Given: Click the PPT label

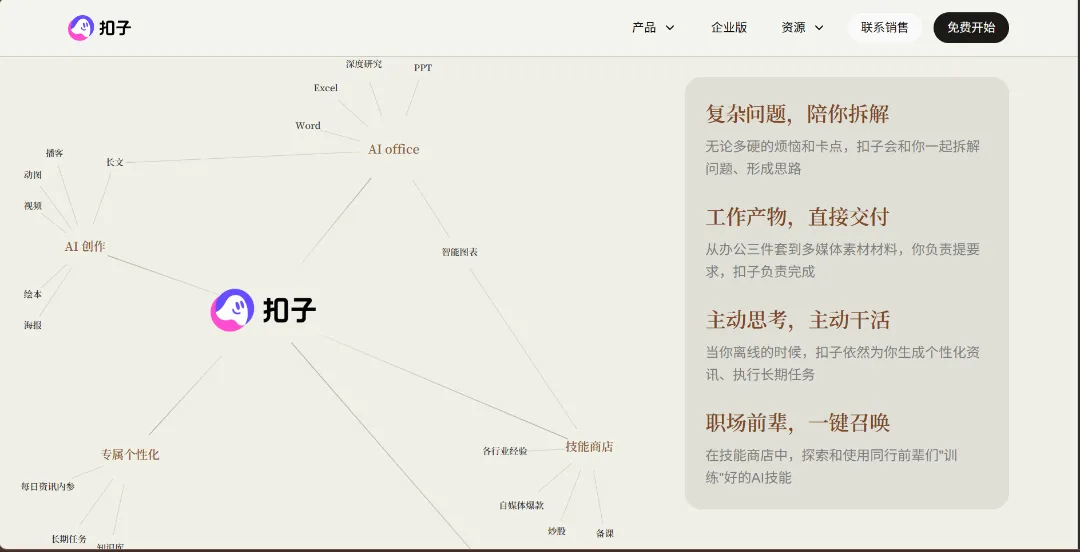Looking at the screenshot, I should [x=423, y=68].
